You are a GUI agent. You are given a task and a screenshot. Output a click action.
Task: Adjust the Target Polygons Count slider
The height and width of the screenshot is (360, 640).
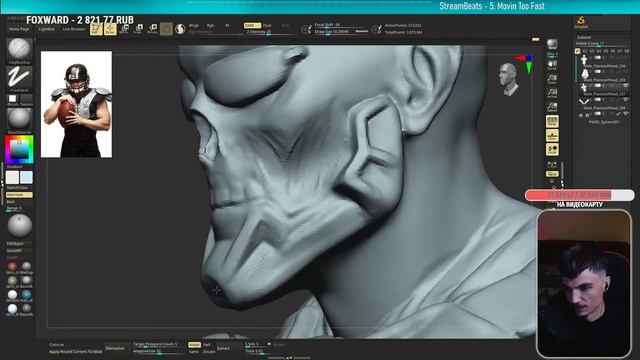[157, 344]
